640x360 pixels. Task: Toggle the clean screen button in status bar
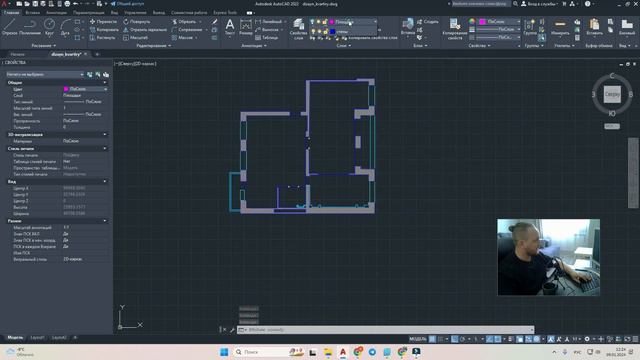click(627, 339)
